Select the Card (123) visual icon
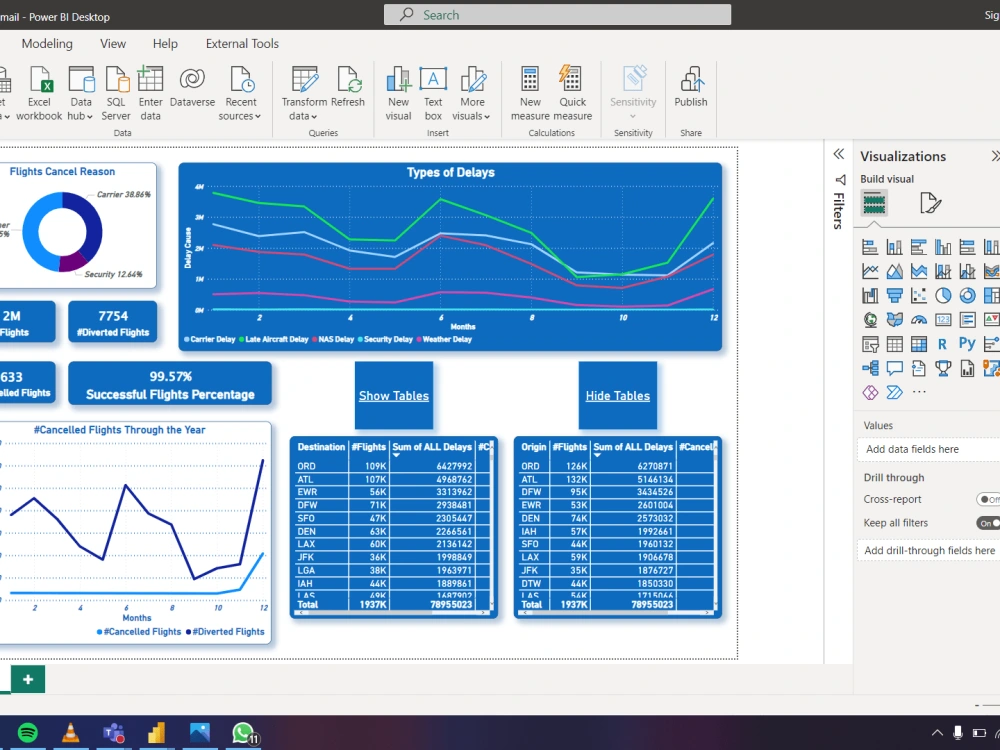Image resolution: width=1000 pixels, height=750 pixels. tap(944, 320)
